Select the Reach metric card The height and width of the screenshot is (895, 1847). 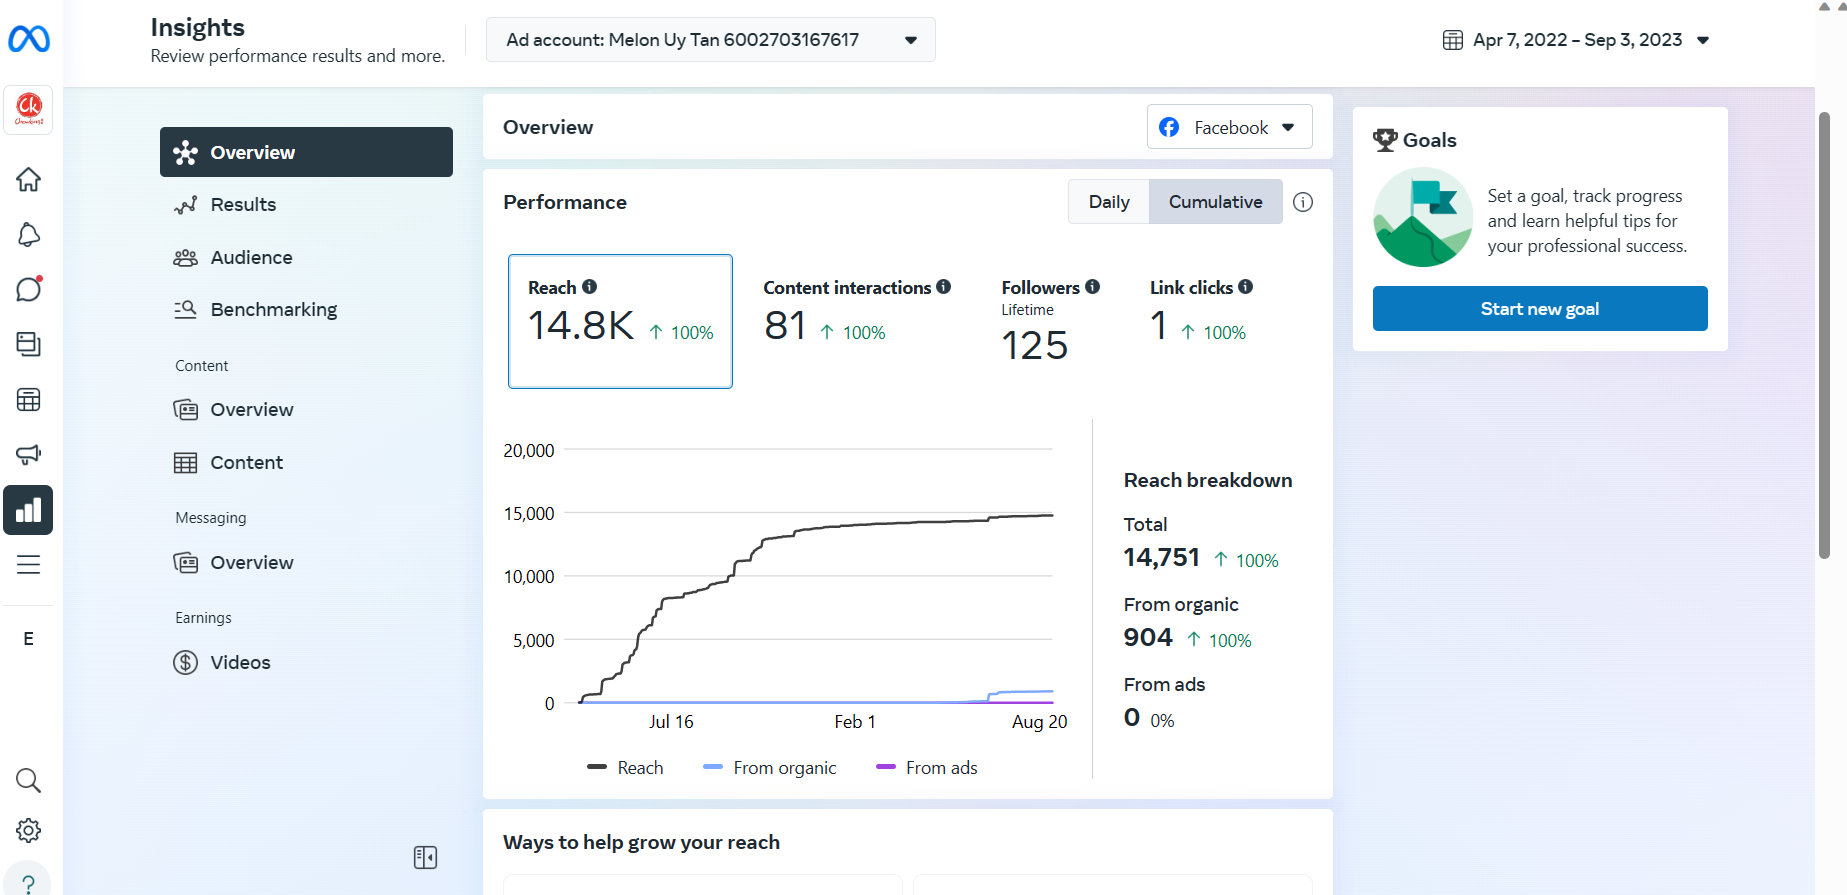620,321
